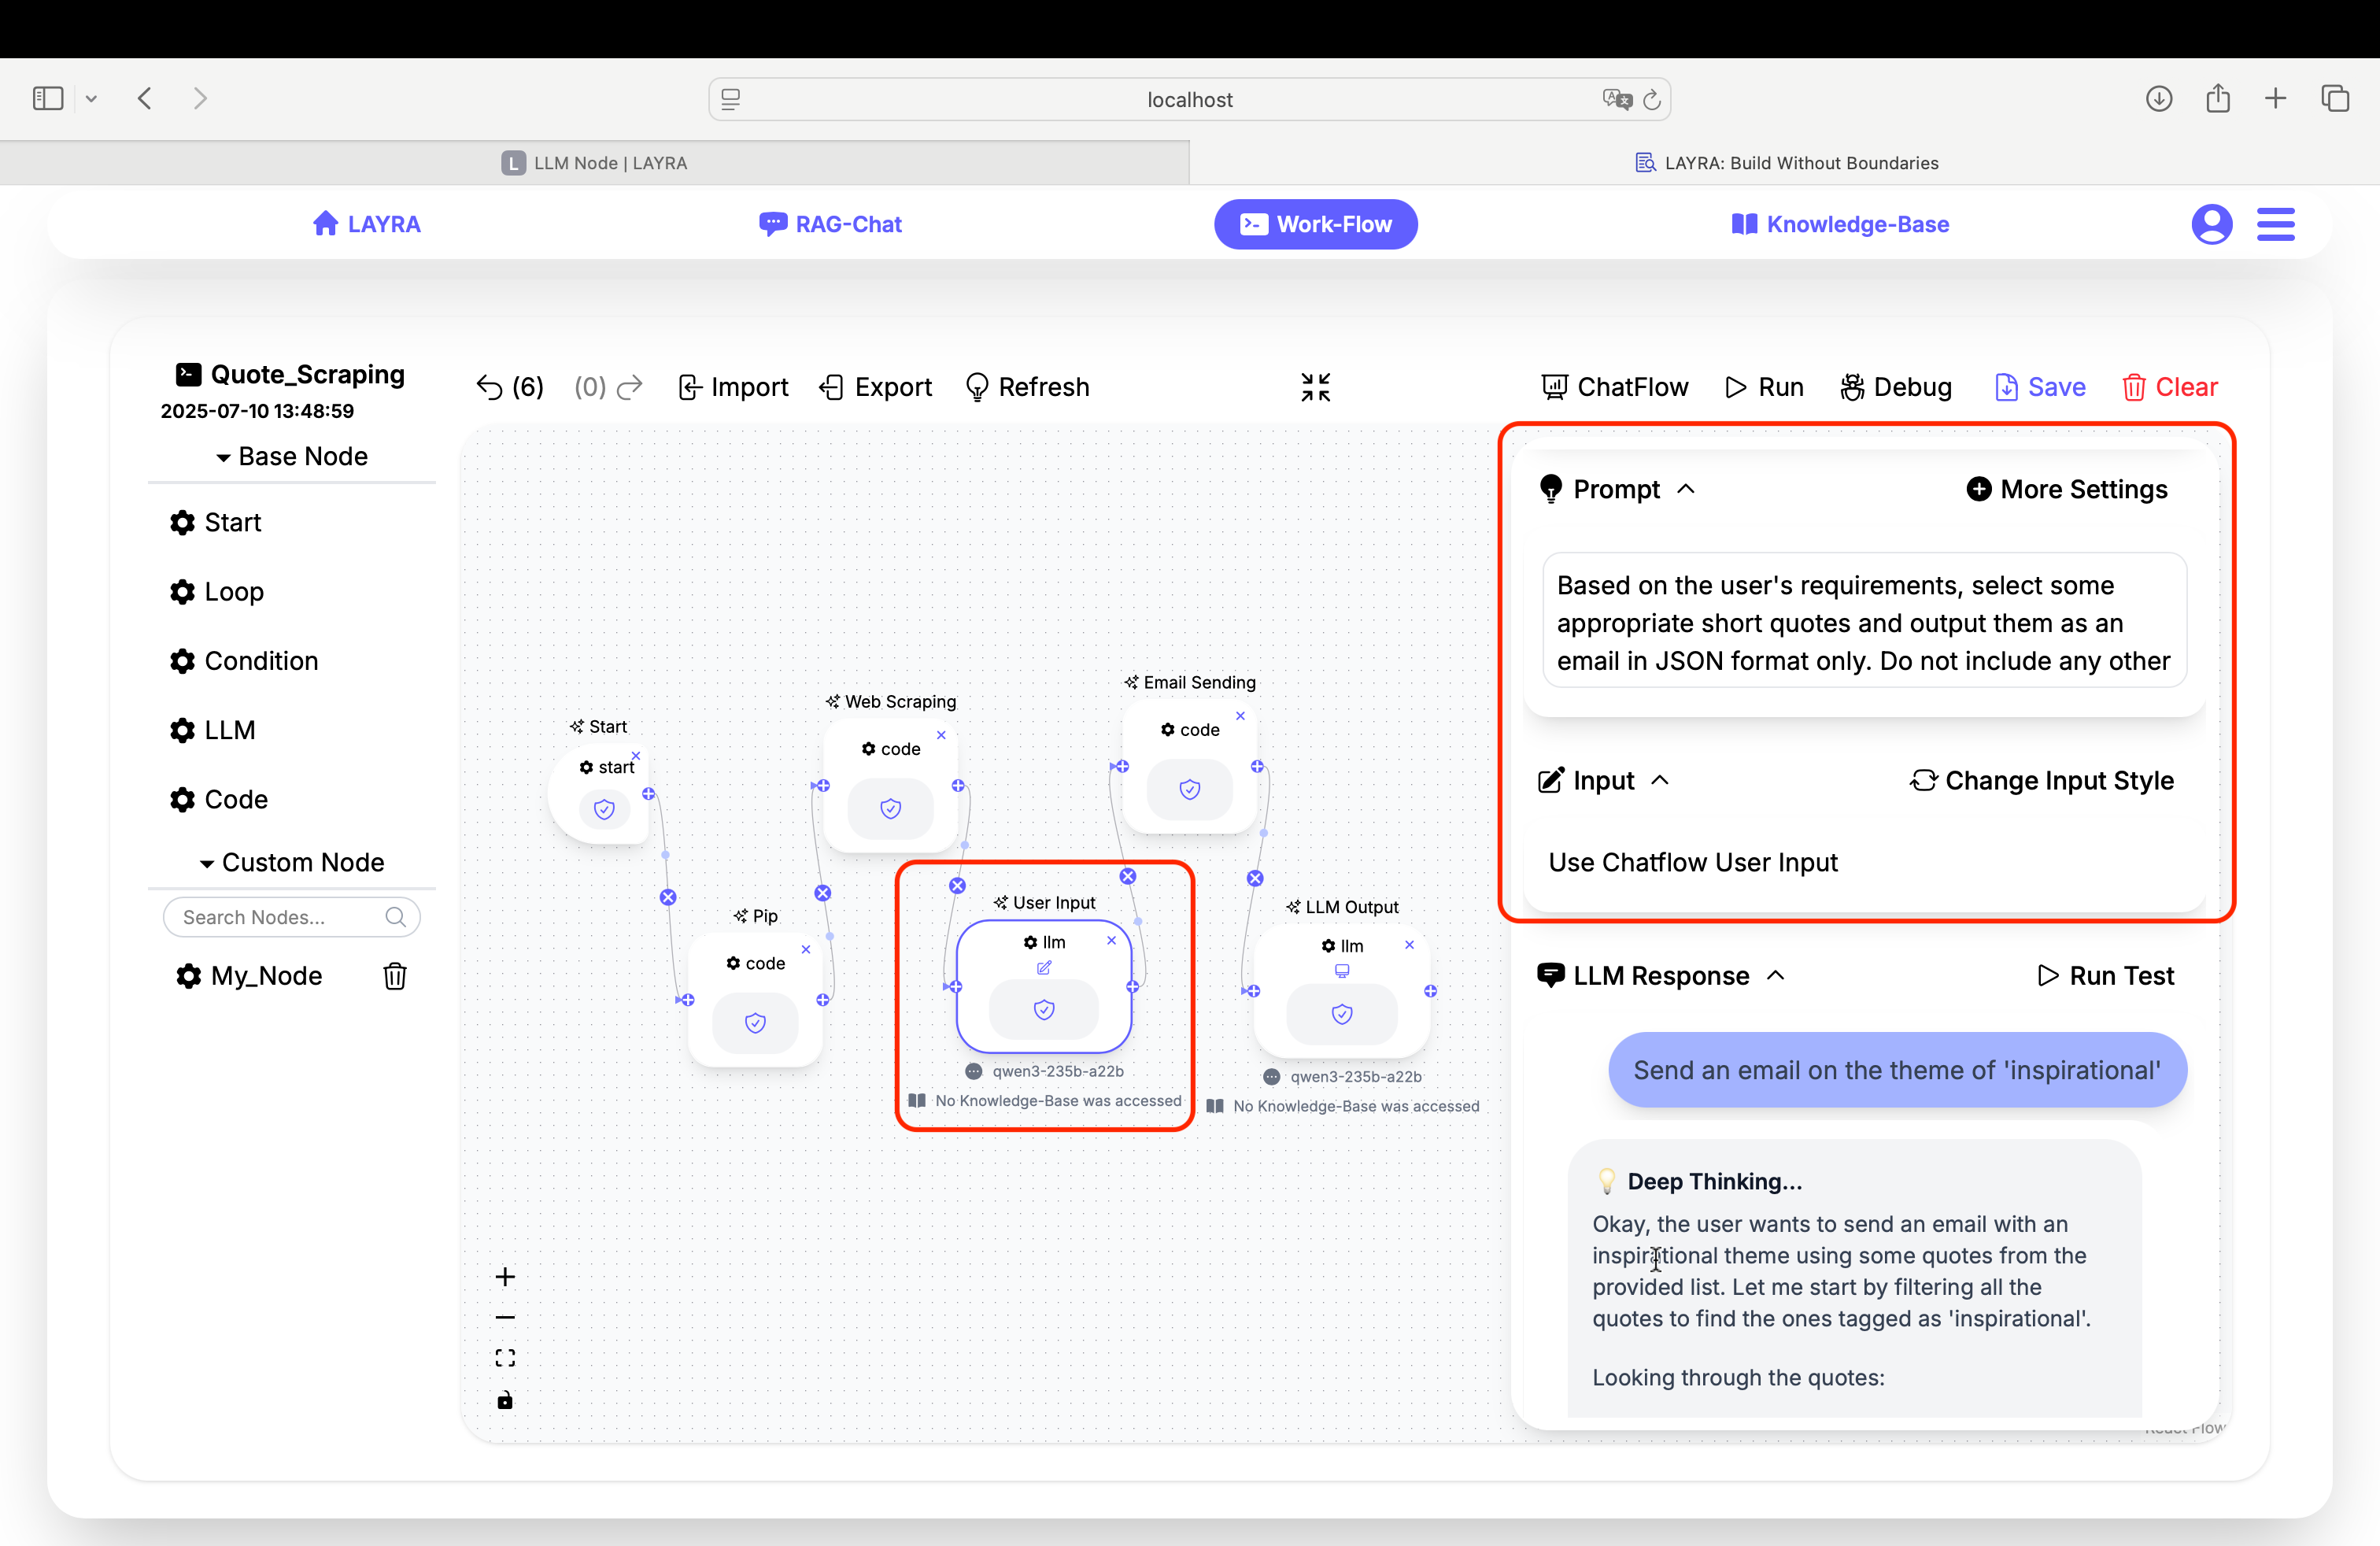2380x1546 pixels.
Task: Collapse the LLM Response section chevron
Action: point(1775,975)
